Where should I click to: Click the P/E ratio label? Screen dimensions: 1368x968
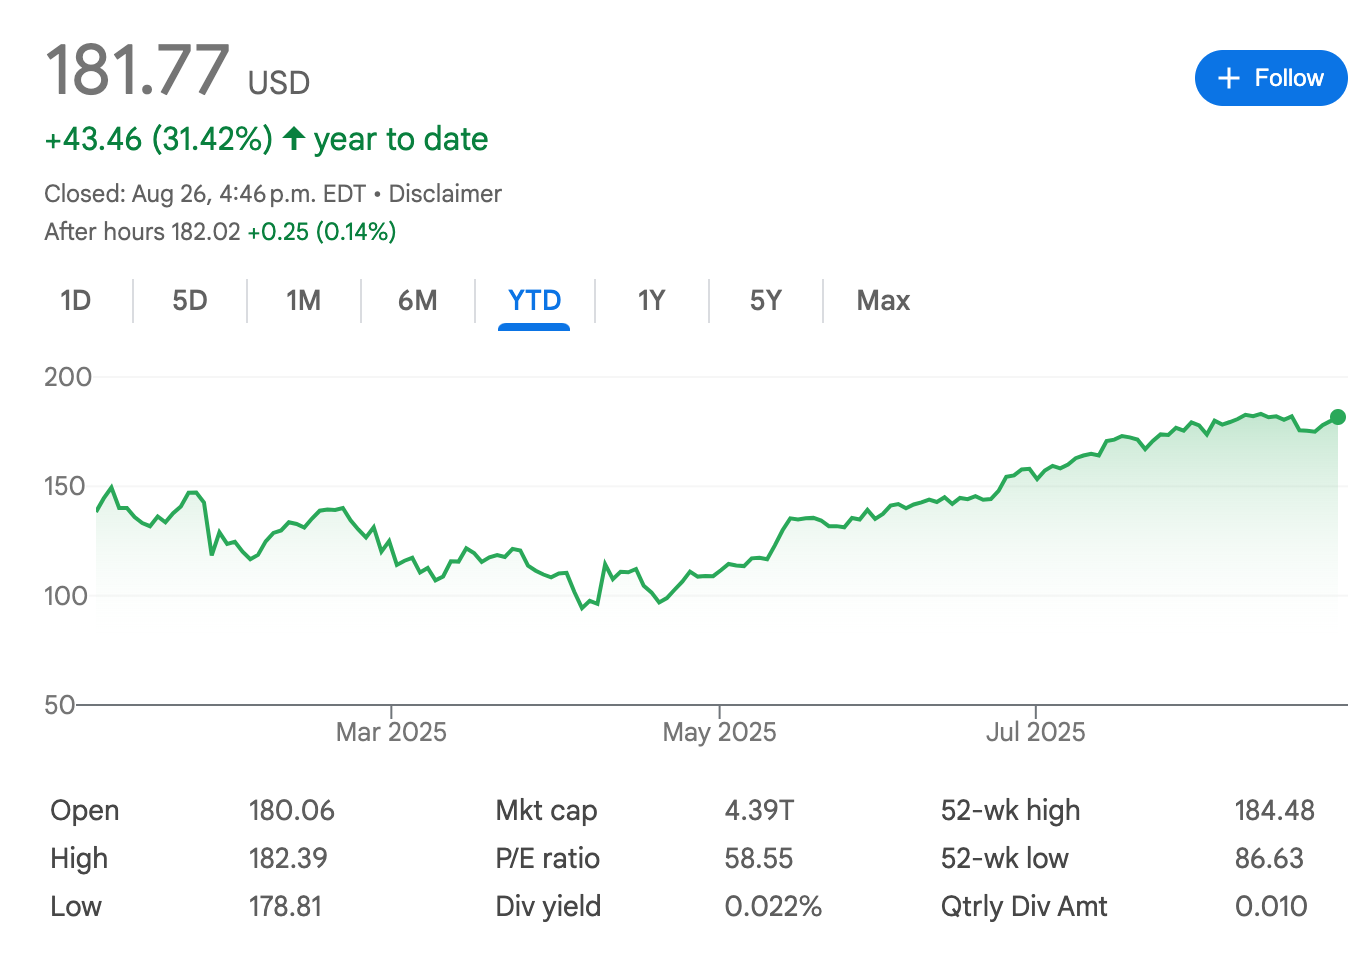(x=547, y=858)
